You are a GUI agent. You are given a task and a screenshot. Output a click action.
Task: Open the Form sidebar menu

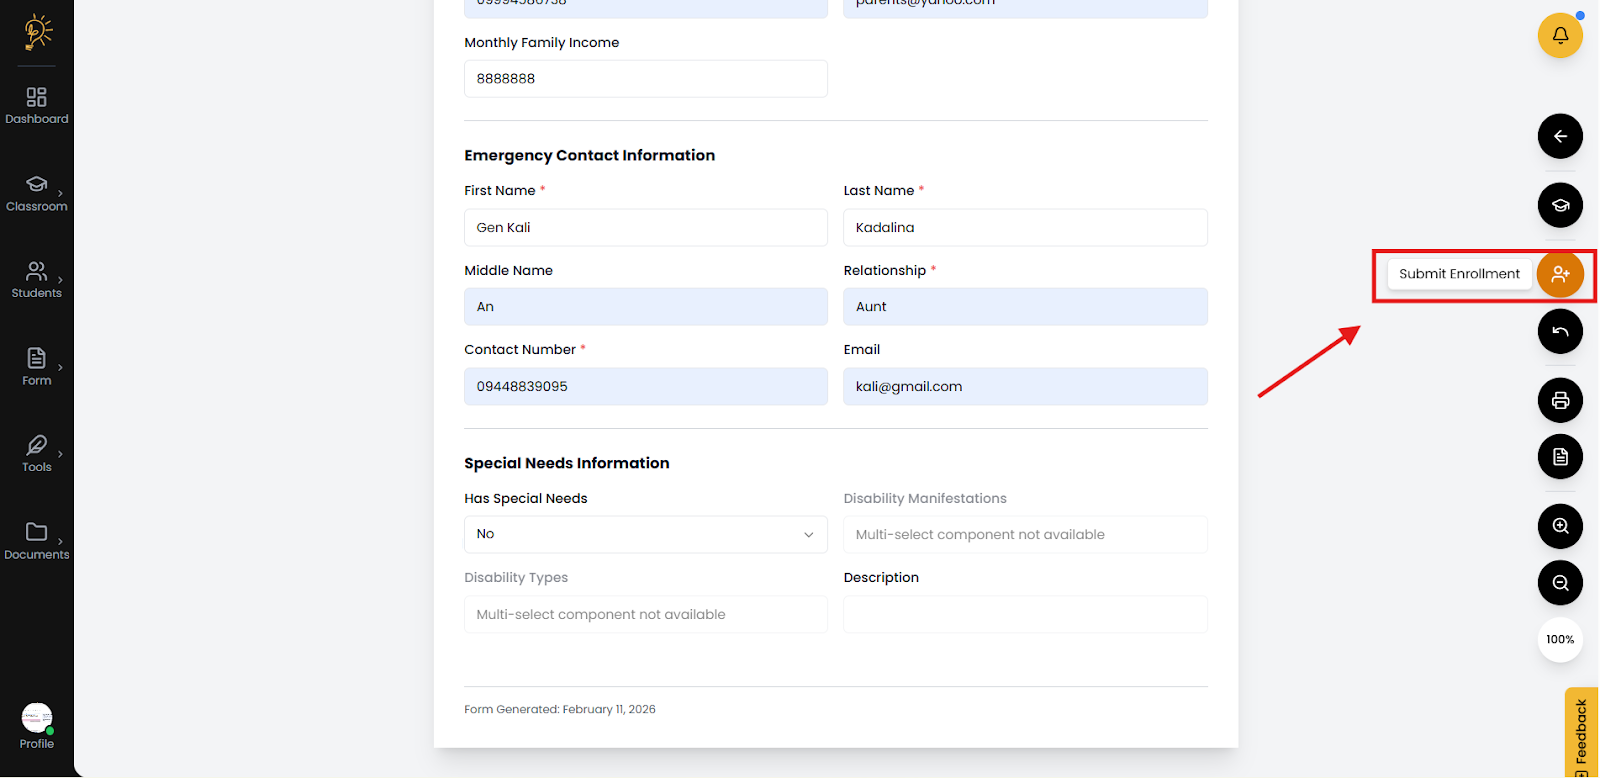point(37,366)
